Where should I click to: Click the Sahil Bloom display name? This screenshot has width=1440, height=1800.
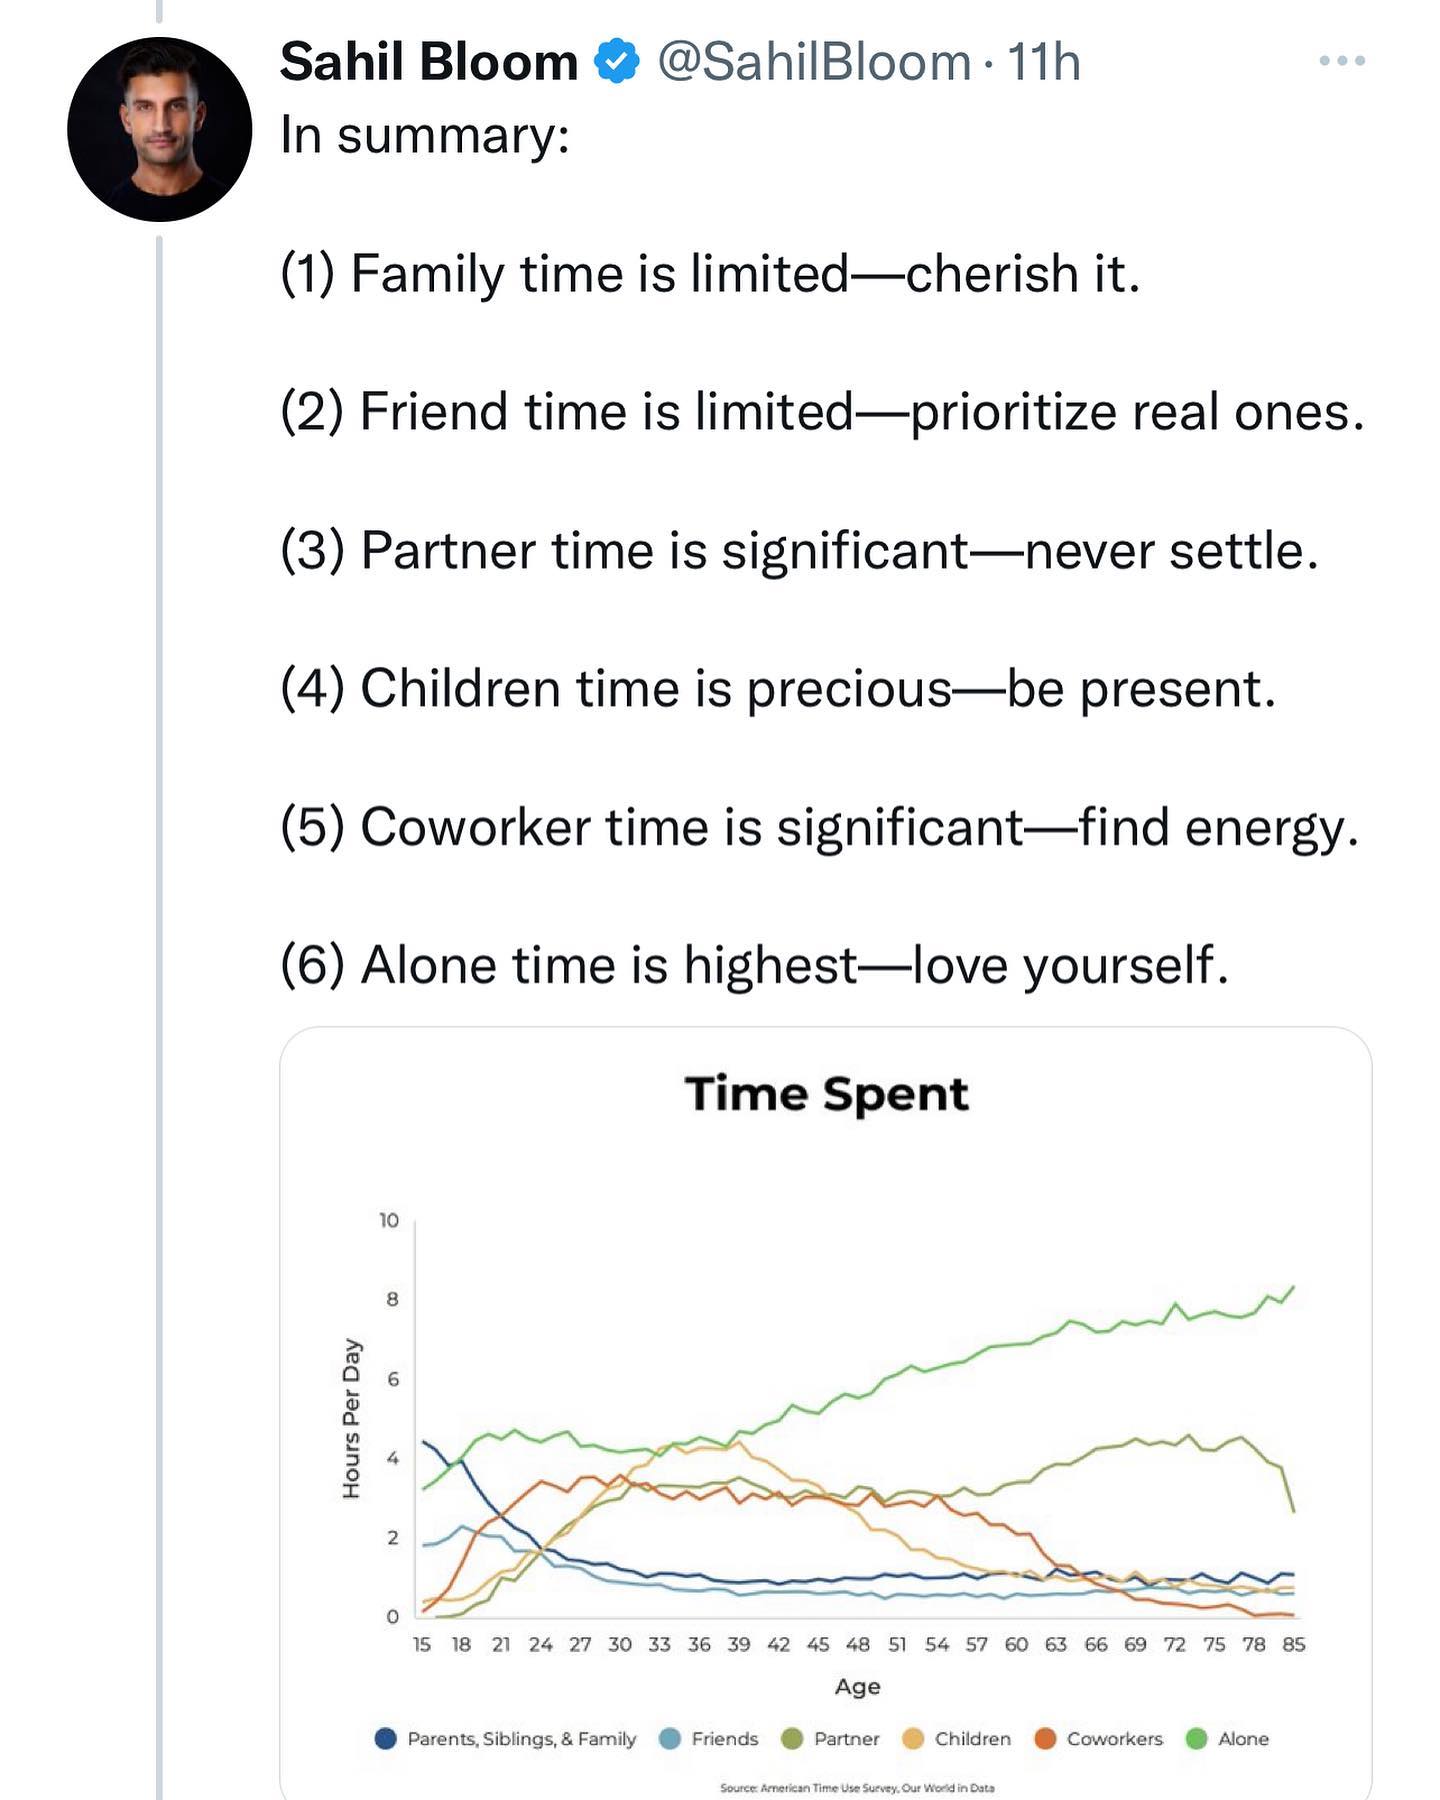429,62
